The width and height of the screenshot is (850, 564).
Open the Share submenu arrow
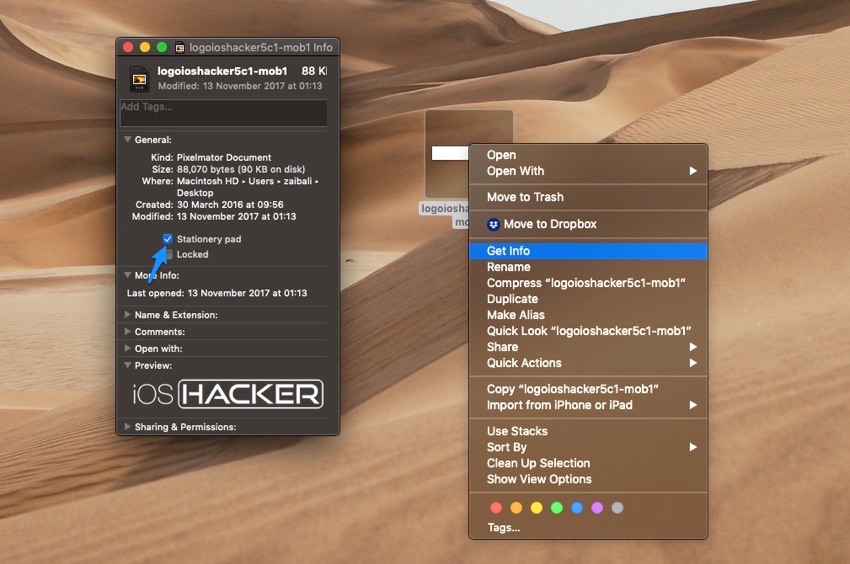coord(693,347)
